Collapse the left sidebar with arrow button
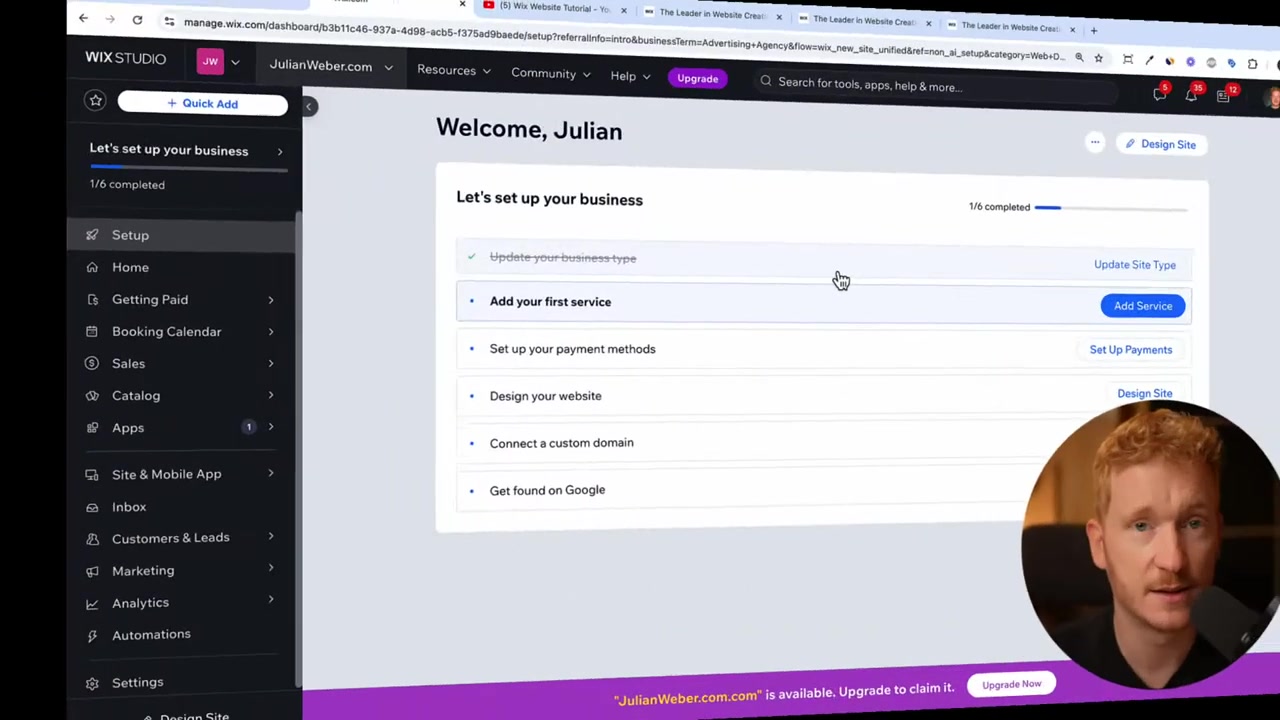Viewport: 1280px width, 720px height. pyautogui.click(x=309, y=106)
